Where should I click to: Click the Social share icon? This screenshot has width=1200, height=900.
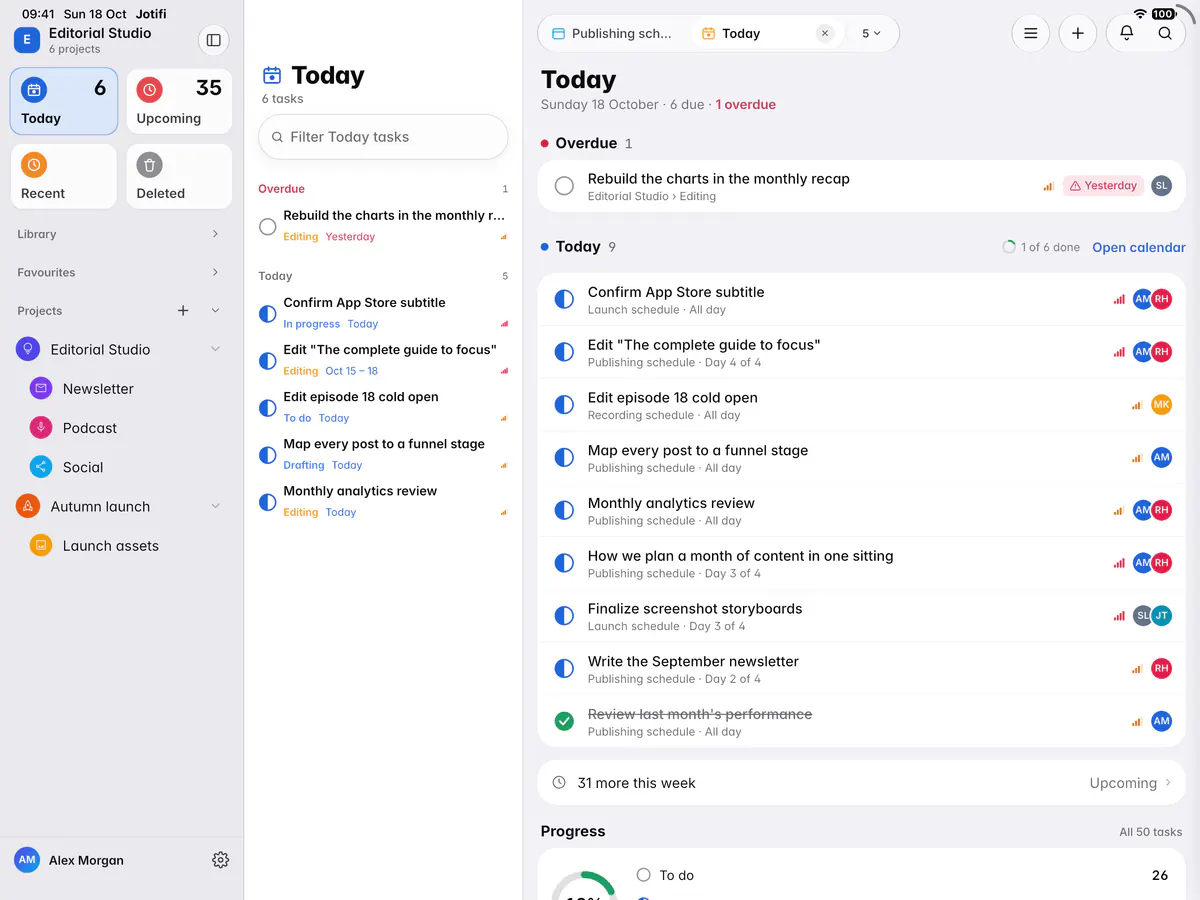[x=41, y=467]
